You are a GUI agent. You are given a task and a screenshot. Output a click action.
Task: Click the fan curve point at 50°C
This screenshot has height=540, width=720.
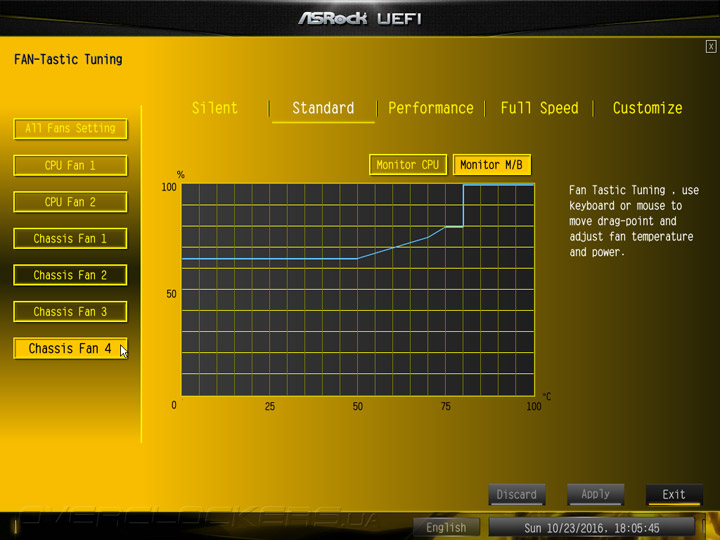pos(358,259)
